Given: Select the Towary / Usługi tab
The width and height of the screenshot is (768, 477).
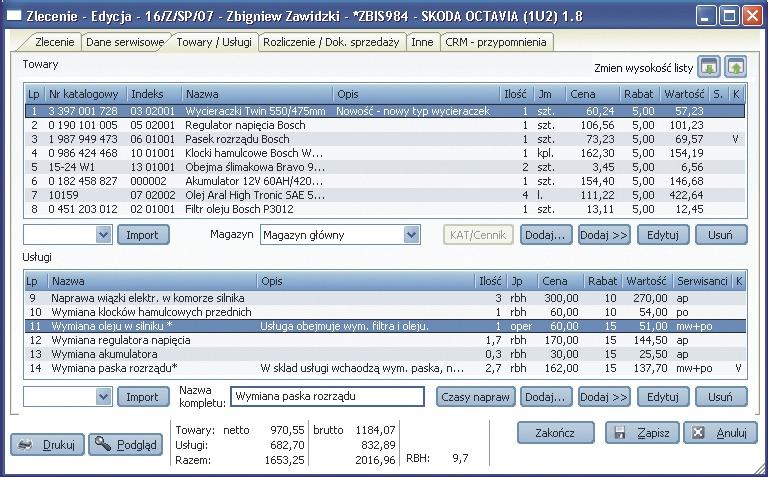Looking at the screenshot, I should click(x=214, y=42).
